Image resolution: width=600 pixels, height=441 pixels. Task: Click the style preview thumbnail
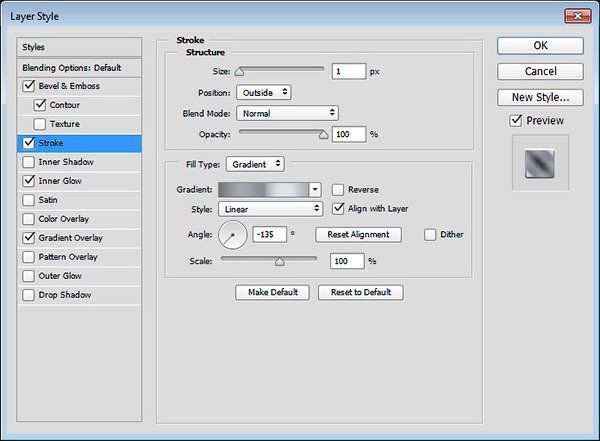coord(540,163)
